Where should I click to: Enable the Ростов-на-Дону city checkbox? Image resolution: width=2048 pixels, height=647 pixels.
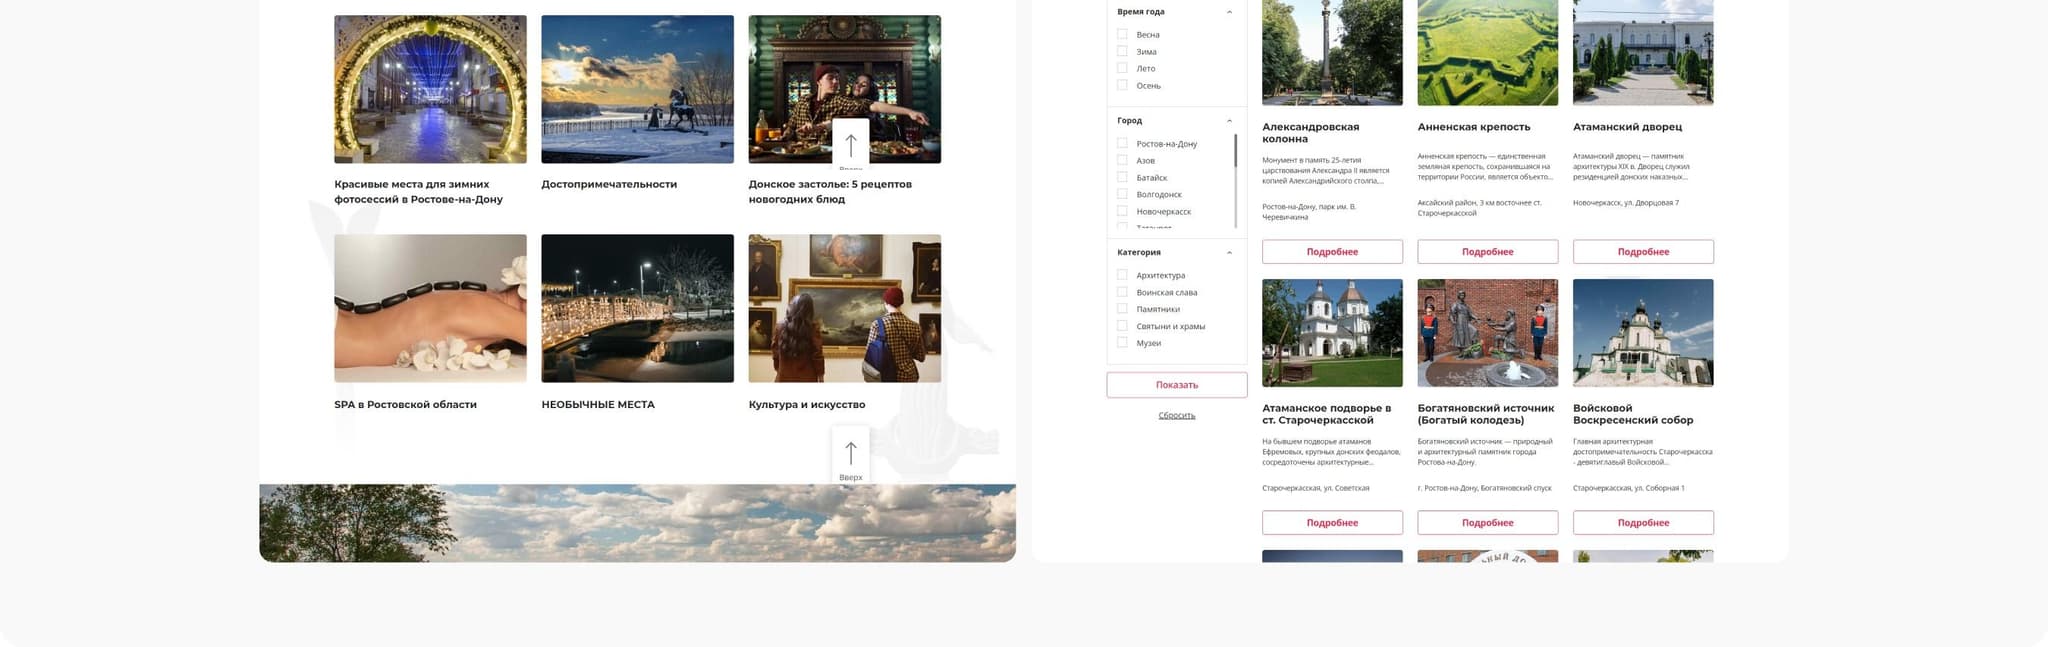click(x=1122, y=143)
